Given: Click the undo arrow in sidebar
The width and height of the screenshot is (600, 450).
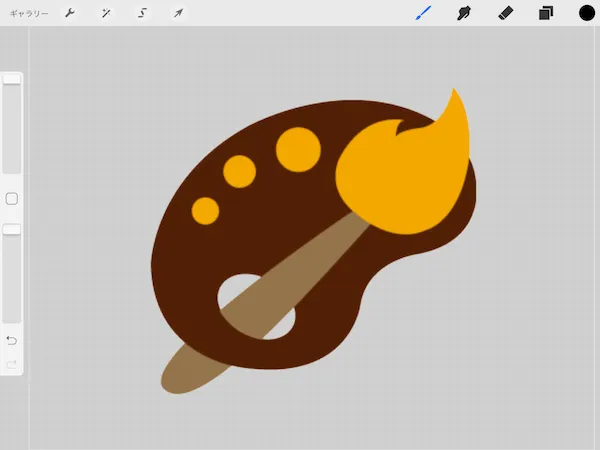Looking at the screenshot, I should (12, 340).
